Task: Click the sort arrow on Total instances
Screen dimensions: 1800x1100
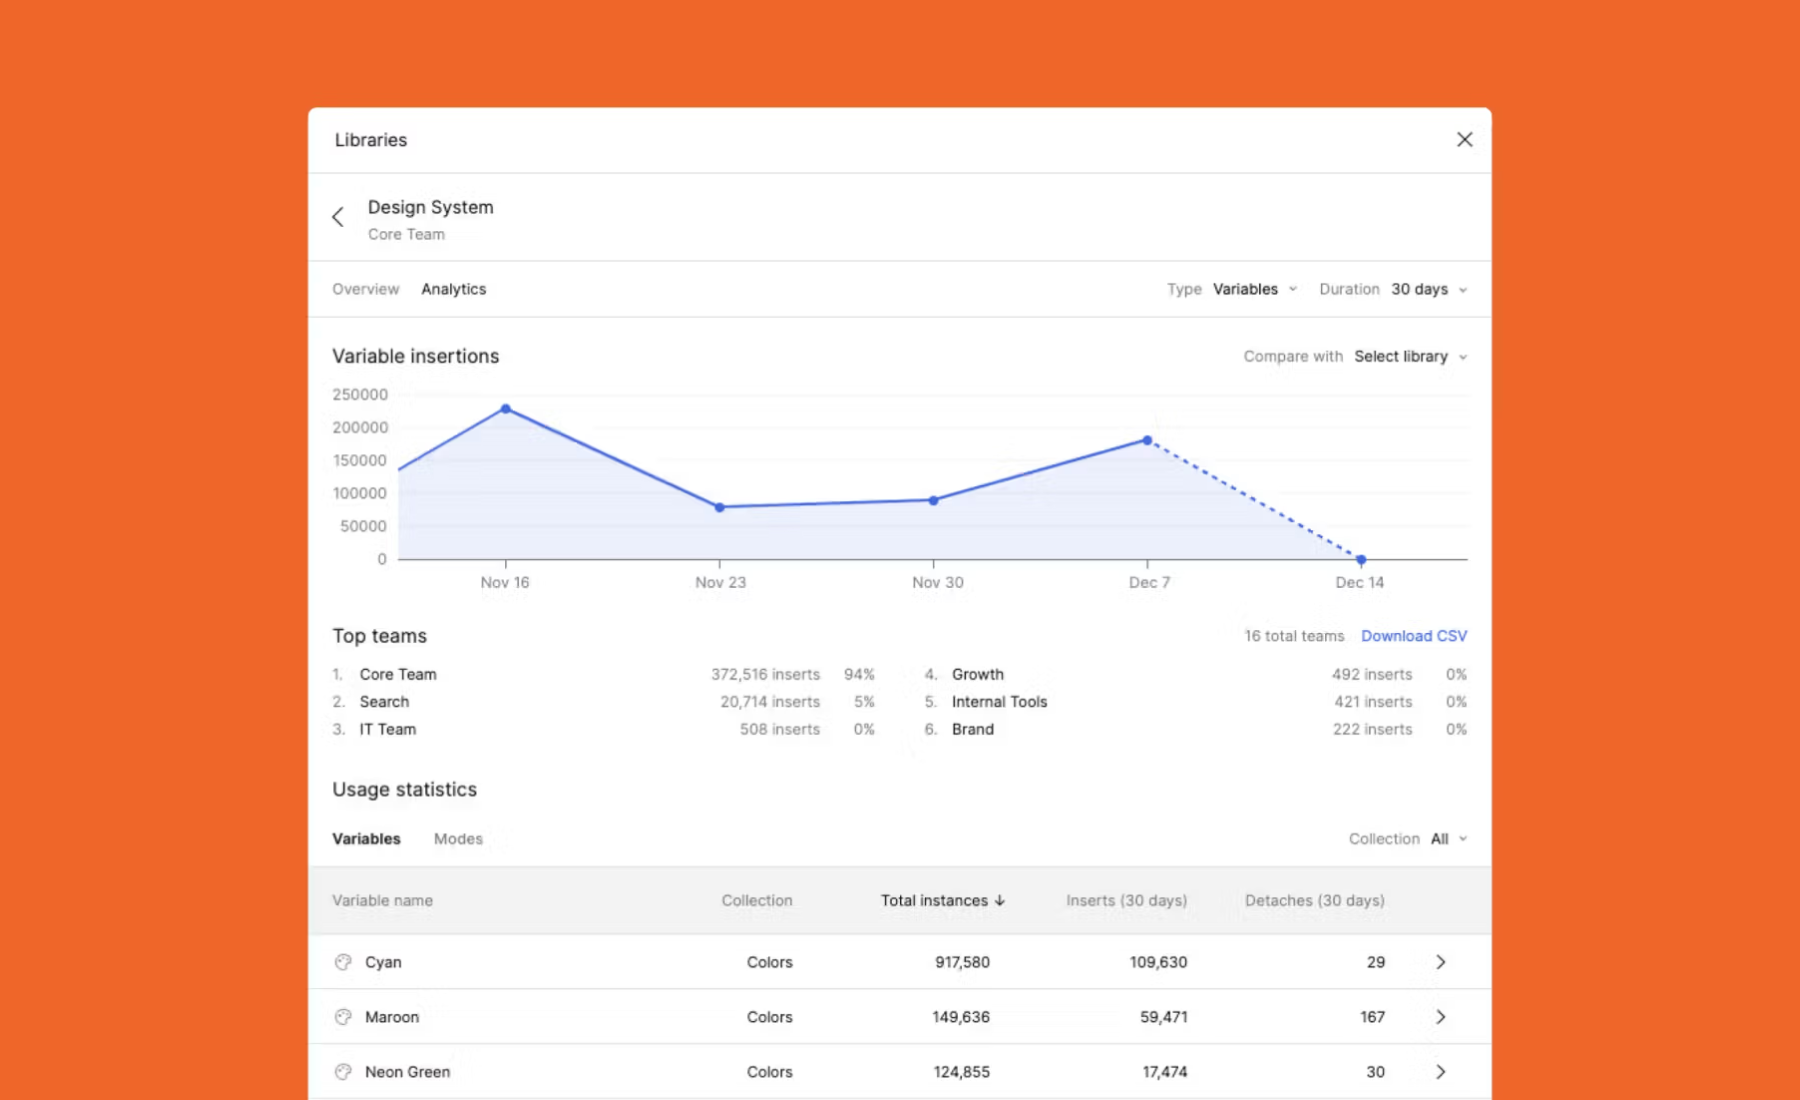Action: (1000, 901)
